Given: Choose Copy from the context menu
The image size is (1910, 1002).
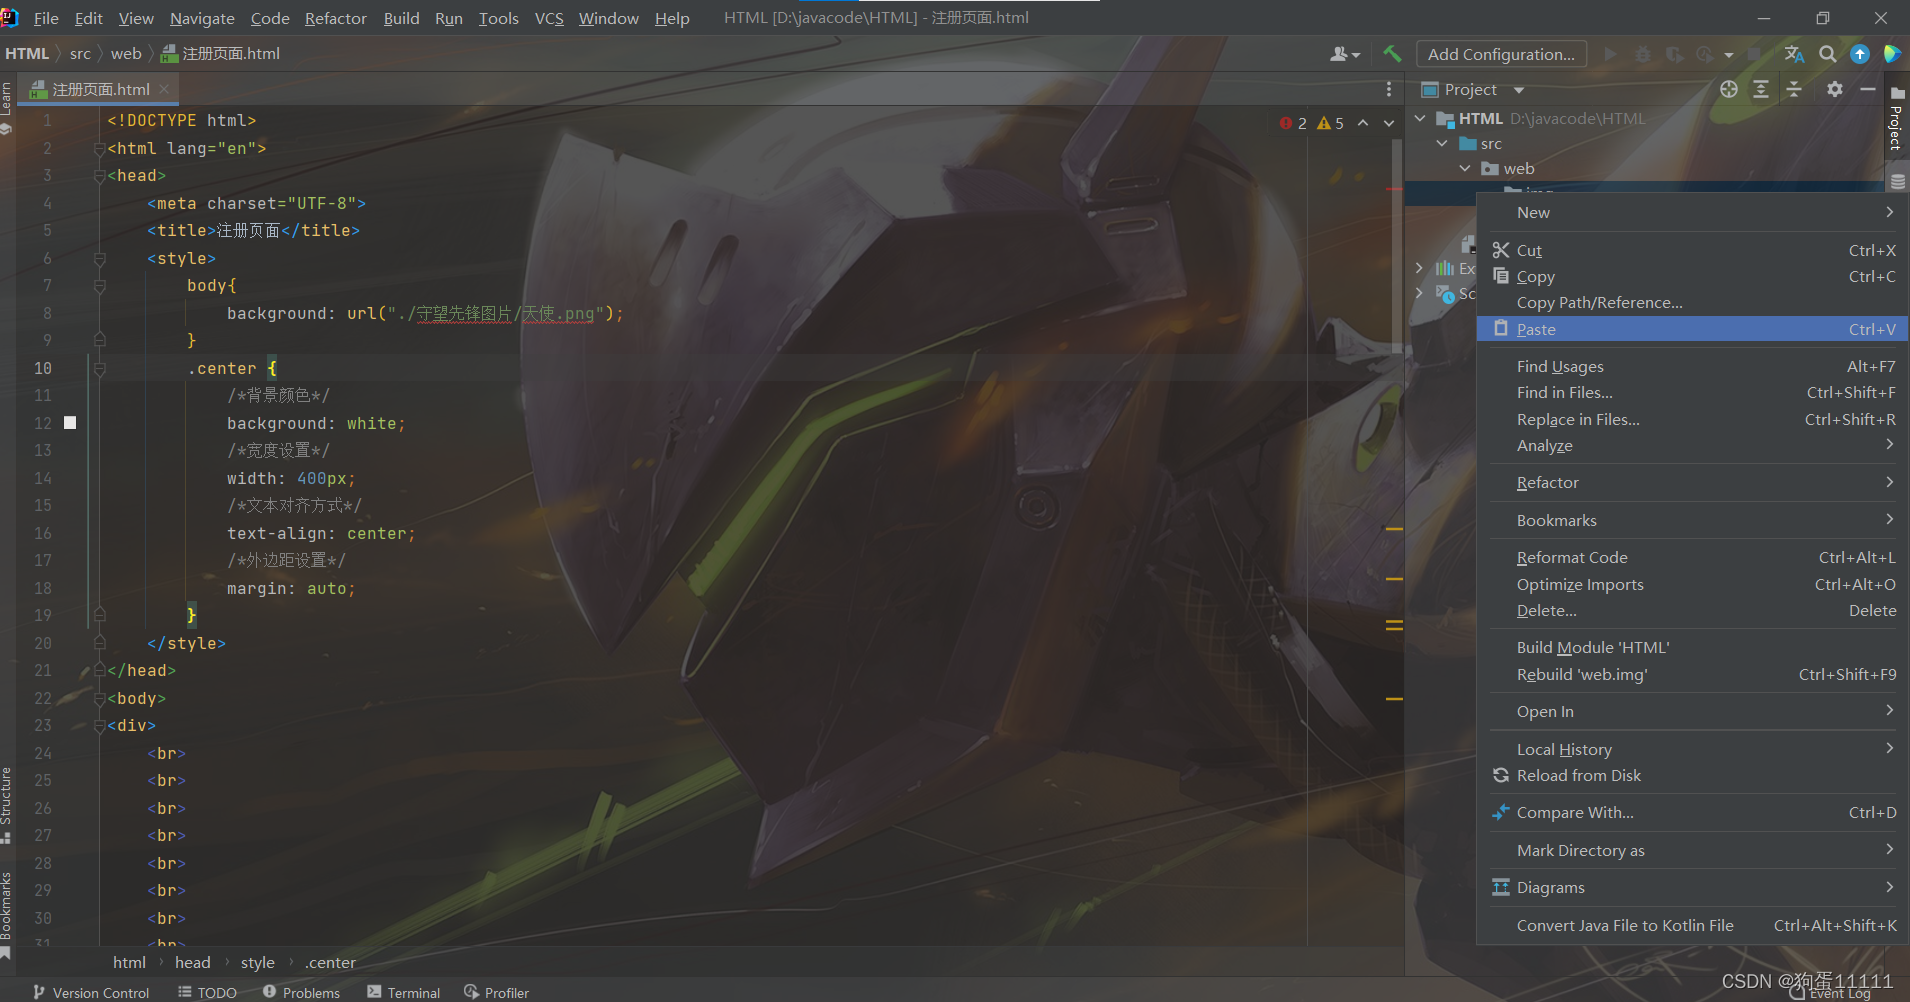Looking at the screenshot, I should (1692, 276).
